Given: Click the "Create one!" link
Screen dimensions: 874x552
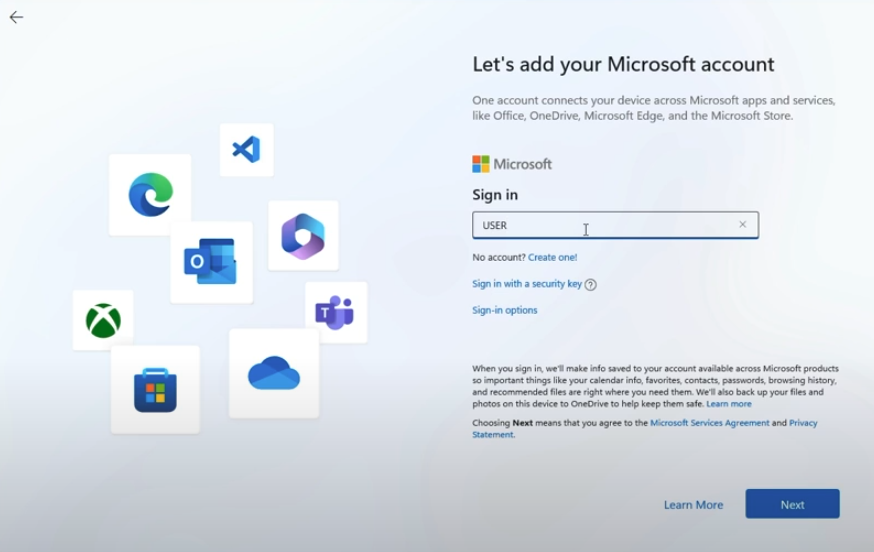Looking at the screenshot, I should (x=552, y=257).
